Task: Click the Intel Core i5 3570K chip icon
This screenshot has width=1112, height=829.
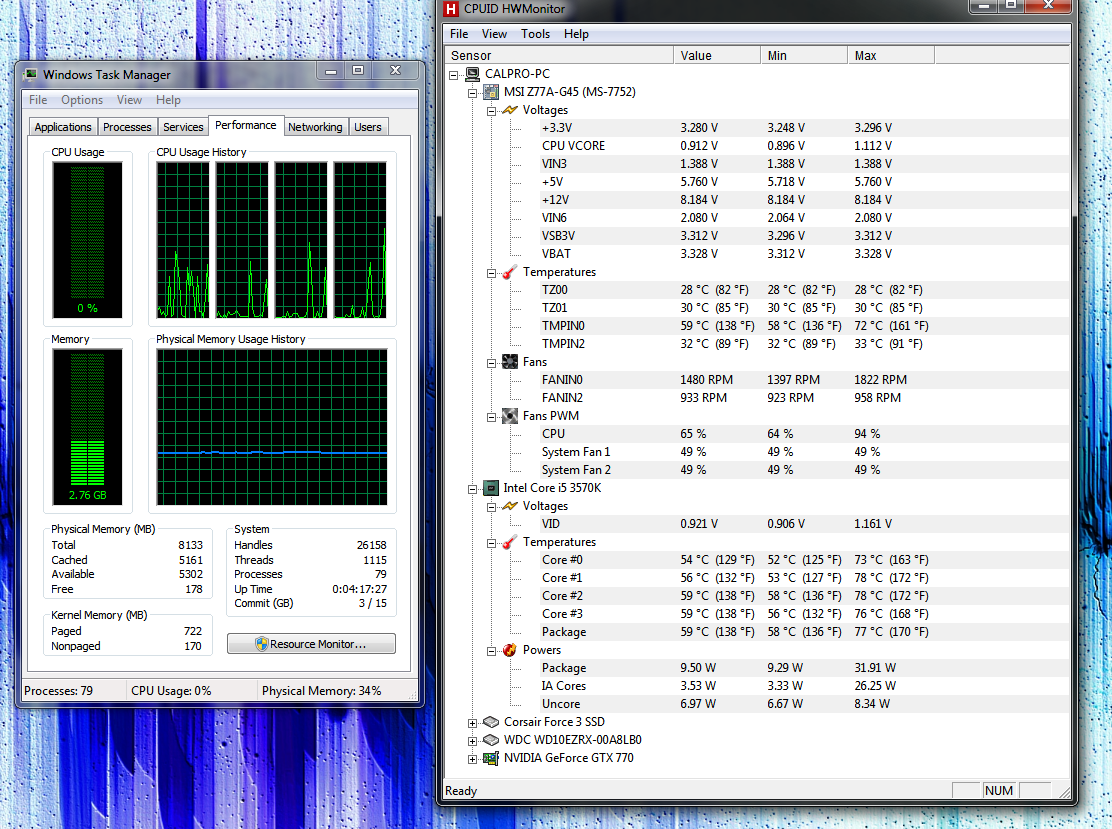Action: tap(491, 488)
